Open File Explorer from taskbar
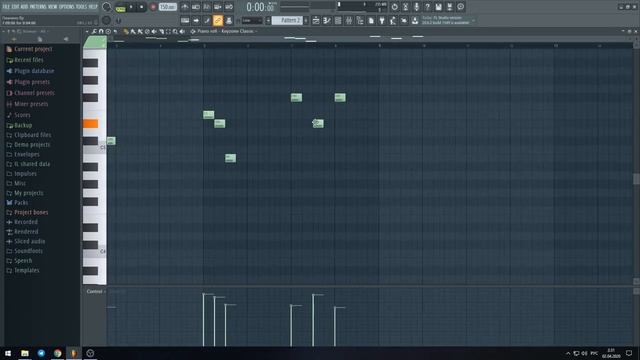Viewport: 640px width, 360px height. coord(25,353)
